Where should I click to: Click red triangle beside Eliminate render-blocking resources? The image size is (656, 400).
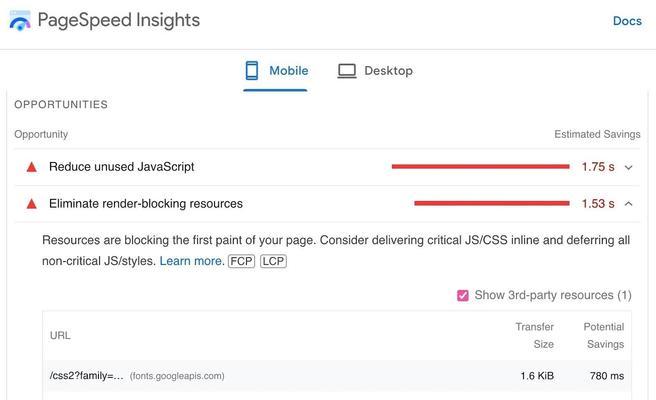pos(31,204)
